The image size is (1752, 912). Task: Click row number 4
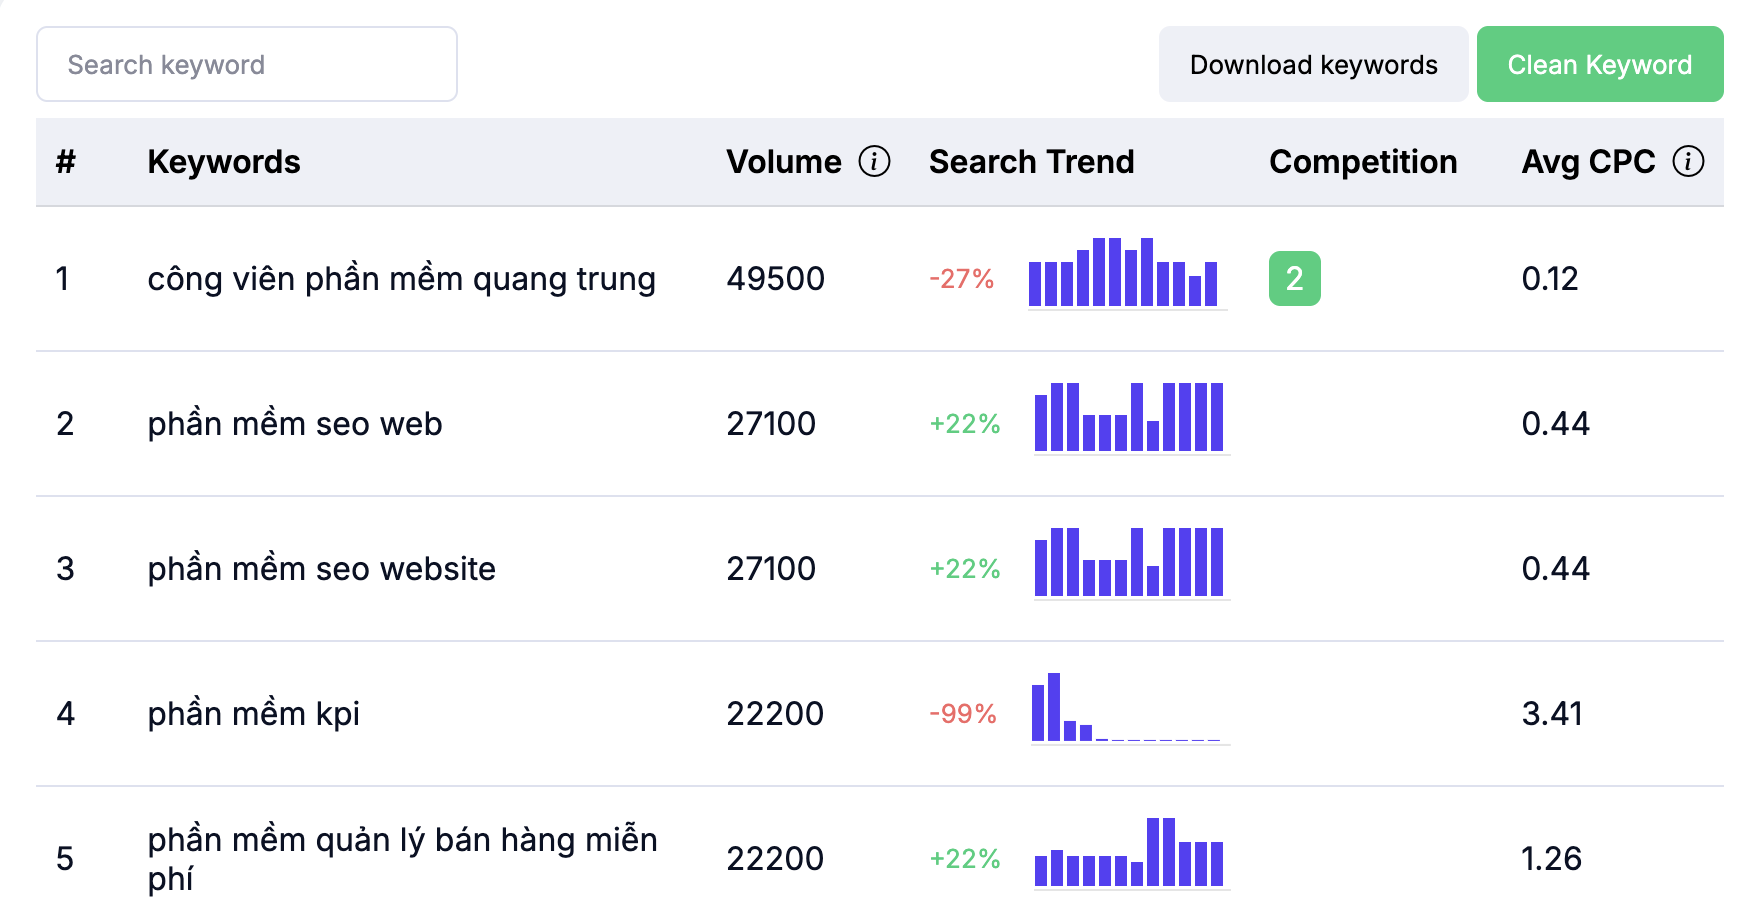tap(65, 713)
